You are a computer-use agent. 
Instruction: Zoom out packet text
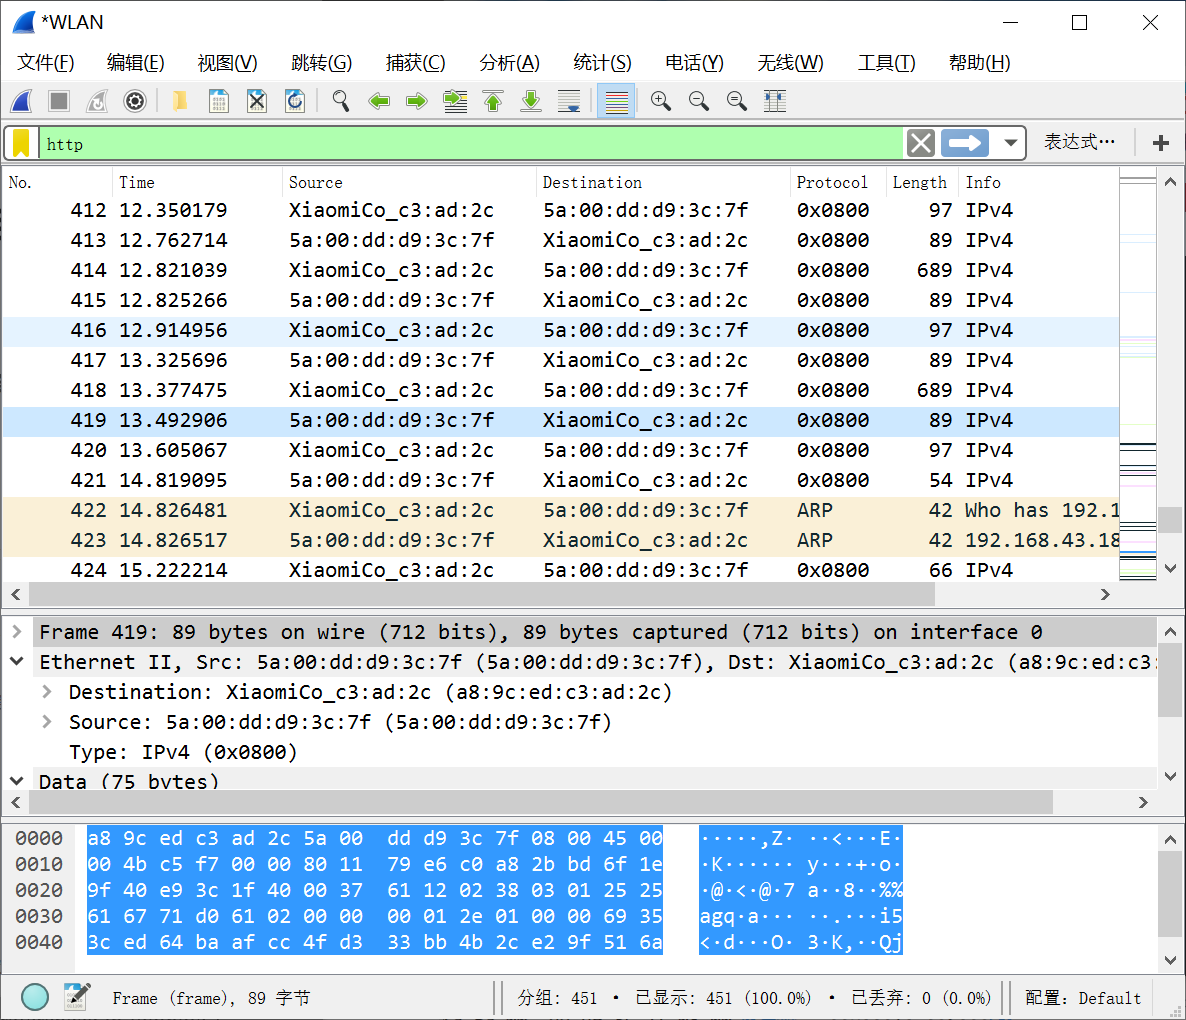[x=699, y=101]
